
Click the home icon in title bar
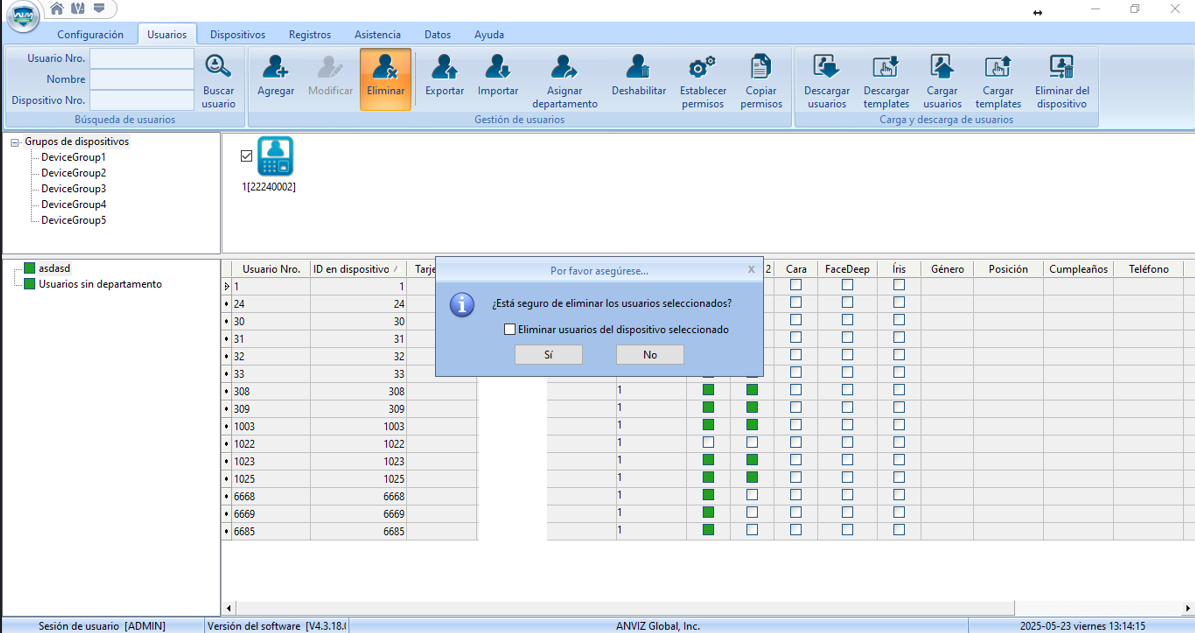pyautogui.click(x=56, y=8)
